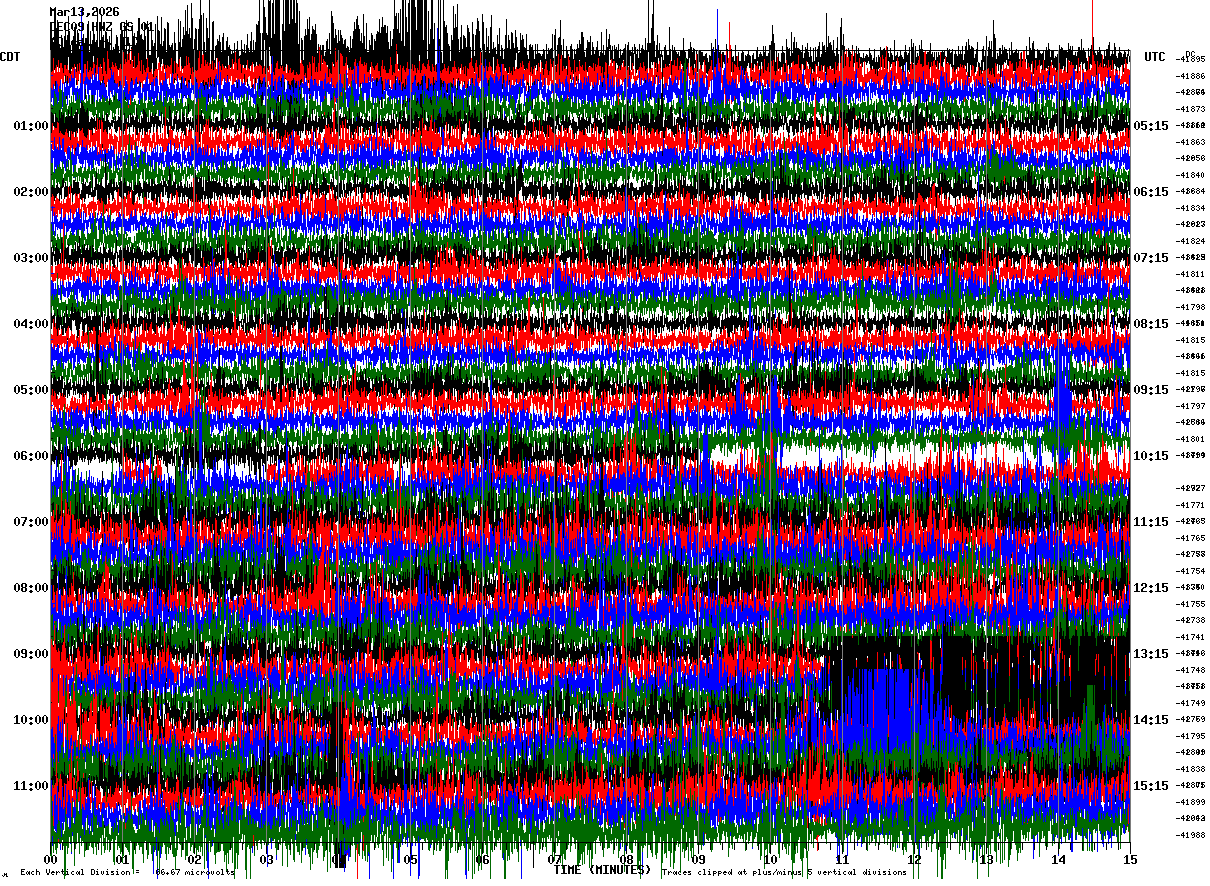Click minute tick 09 on time axis
This screenshot has width=1210, height=886.
click(699, 859)
